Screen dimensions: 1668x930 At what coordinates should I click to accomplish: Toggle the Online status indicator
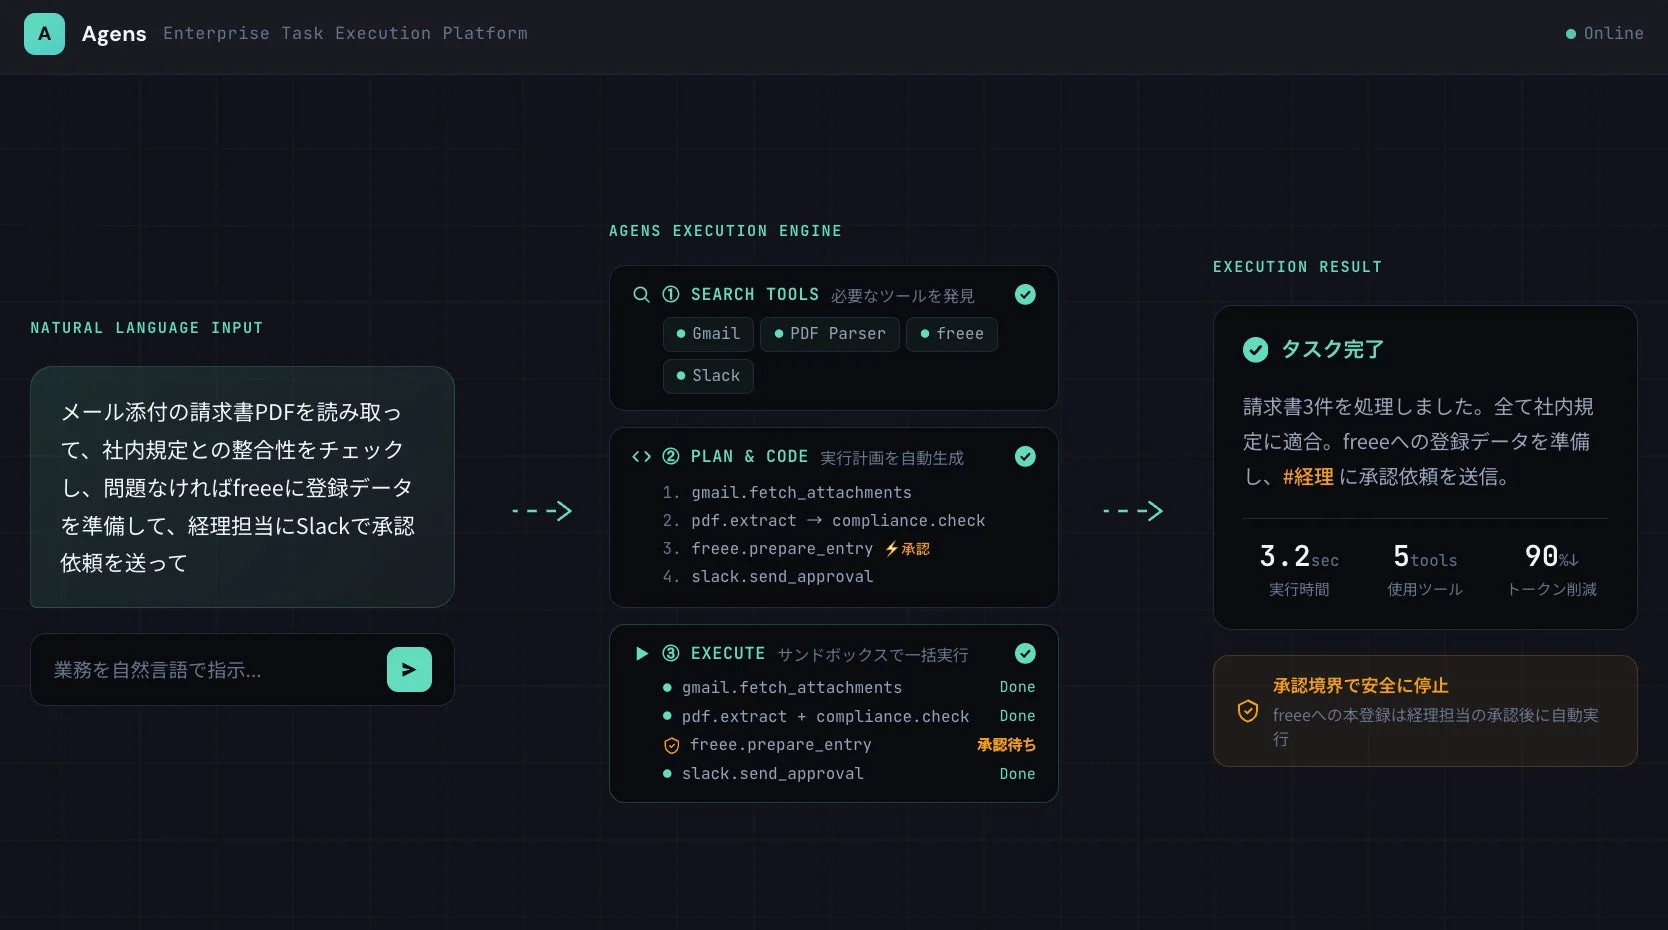tap(1603, 33)
